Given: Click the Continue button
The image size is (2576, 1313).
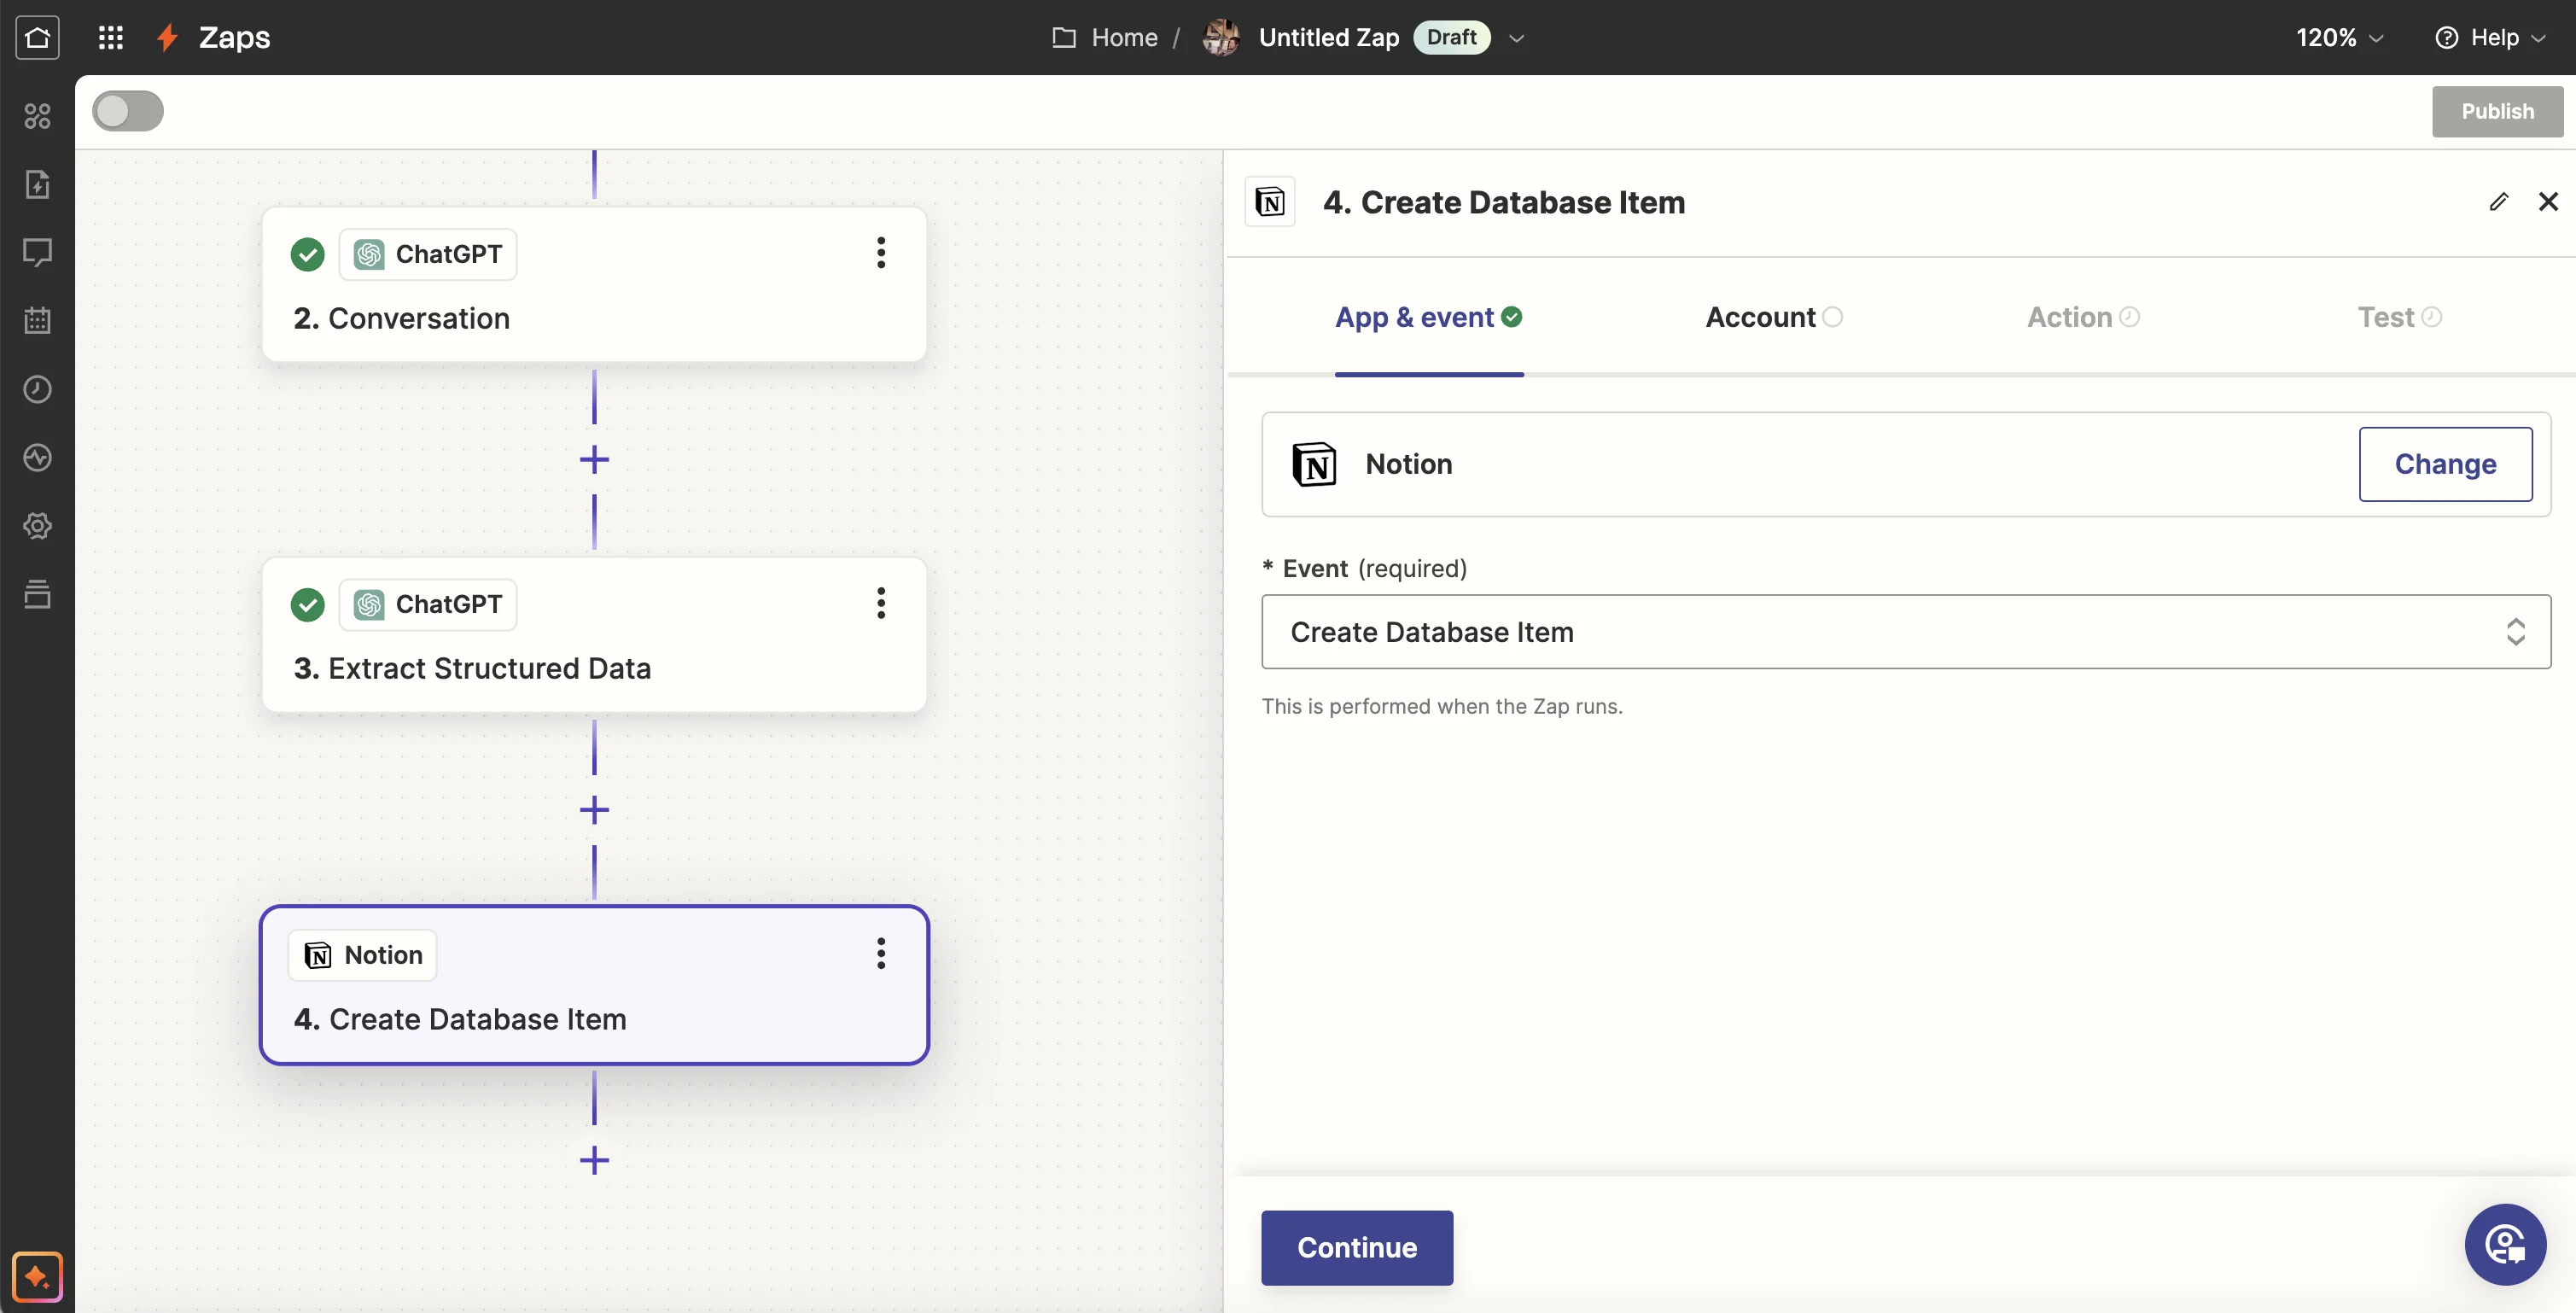Looking at the screenshot, I should pos(1356,1247).
